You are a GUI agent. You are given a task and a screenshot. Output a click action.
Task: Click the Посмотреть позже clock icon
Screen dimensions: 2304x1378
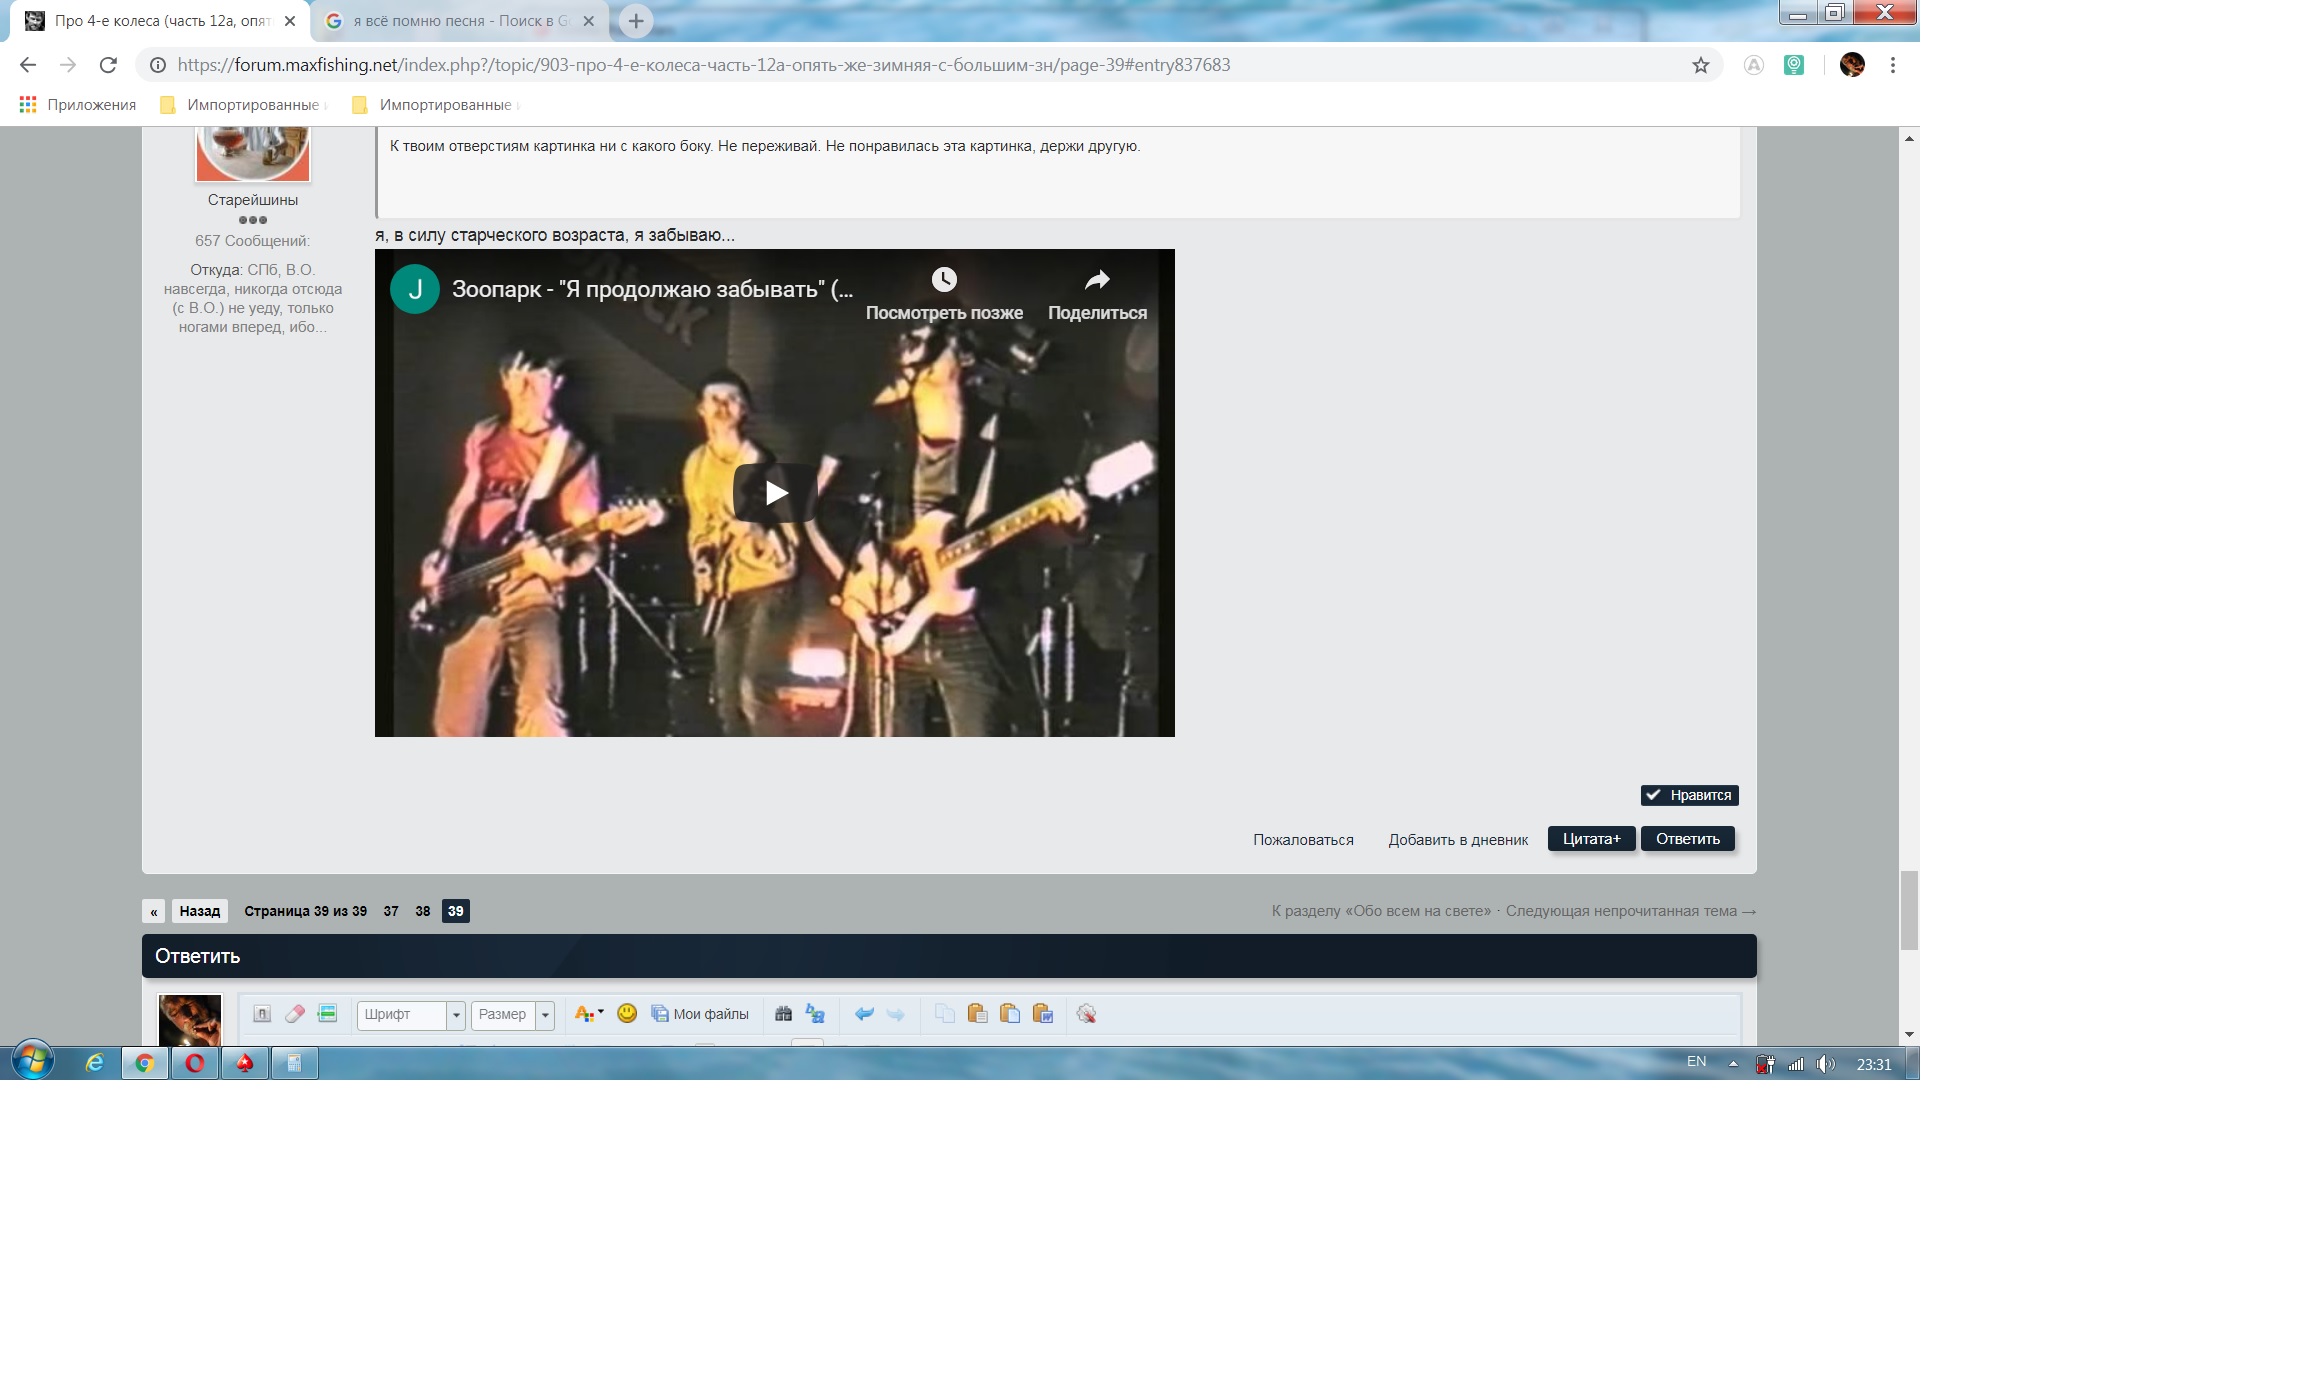944,279
